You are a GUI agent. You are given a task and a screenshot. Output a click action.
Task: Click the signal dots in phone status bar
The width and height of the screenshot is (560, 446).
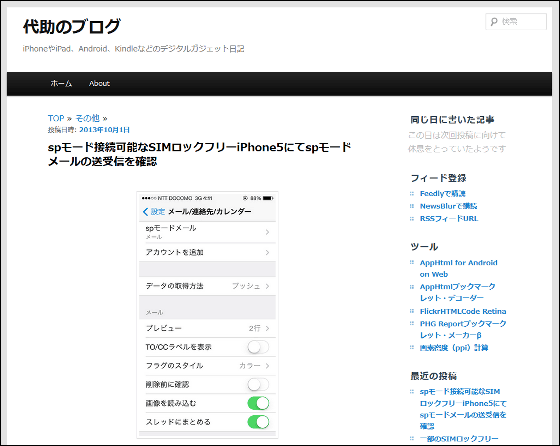(149, 198)
